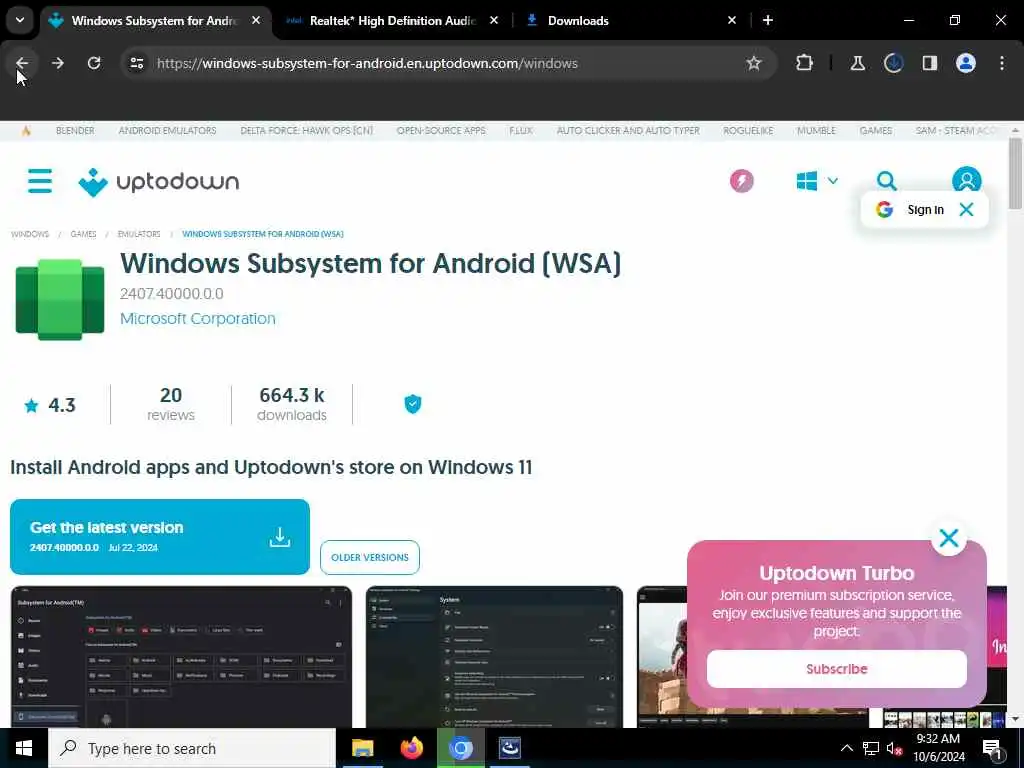Close the Realtek High Definition Audio tab

494,20
